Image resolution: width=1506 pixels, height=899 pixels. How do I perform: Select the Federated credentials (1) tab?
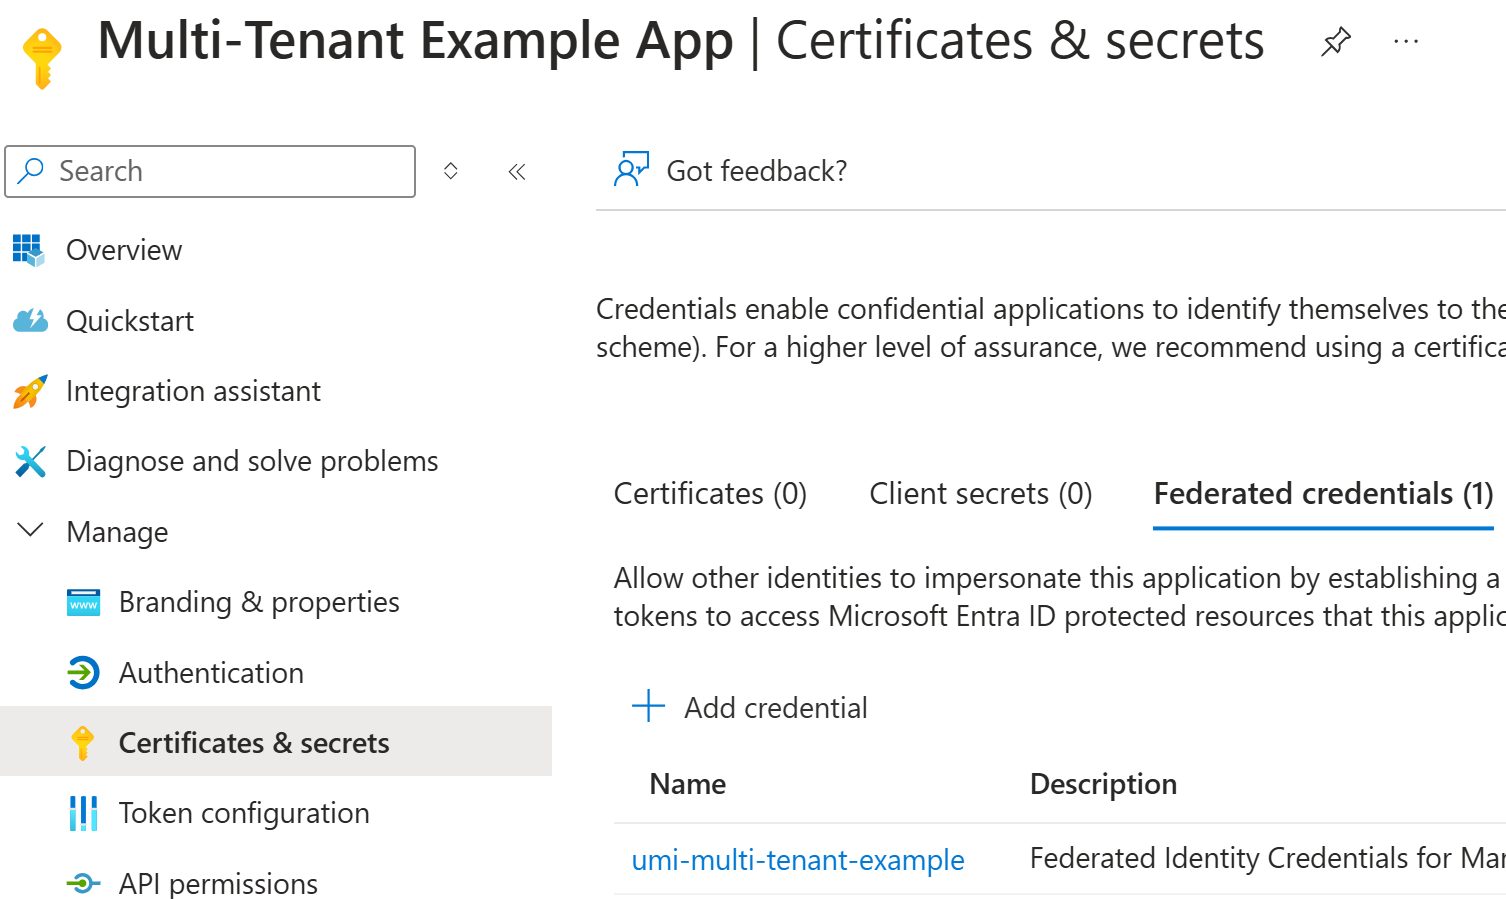[x=1323, y=494]
